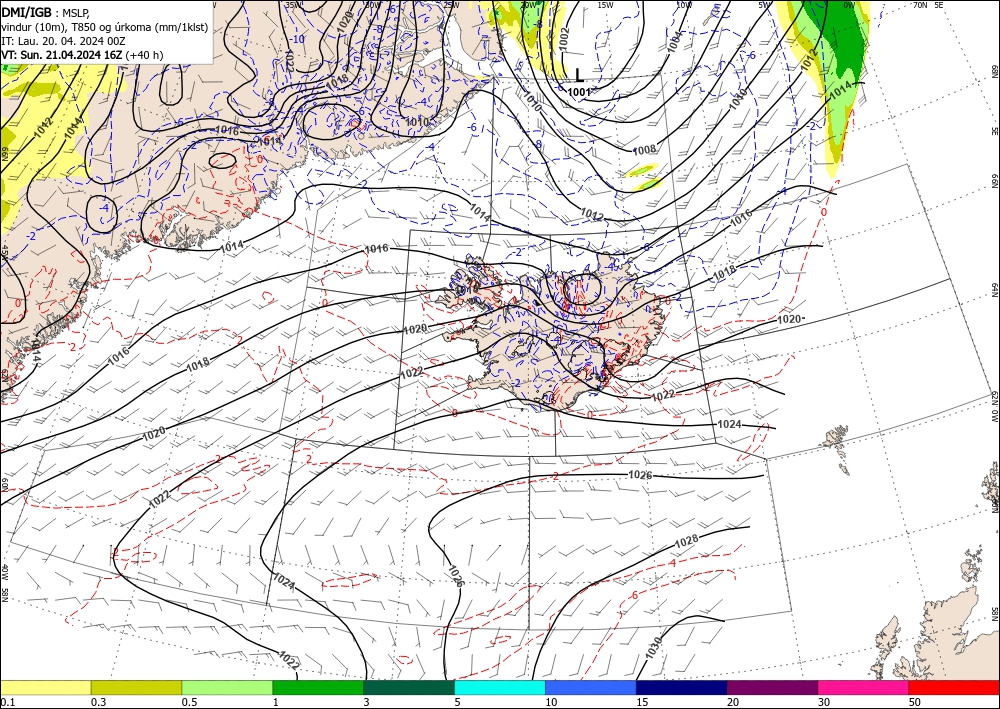This screenshot has width=1000, height=709.
Task: Click the '35W' longitude label at top
Action: tap(294, 5)
